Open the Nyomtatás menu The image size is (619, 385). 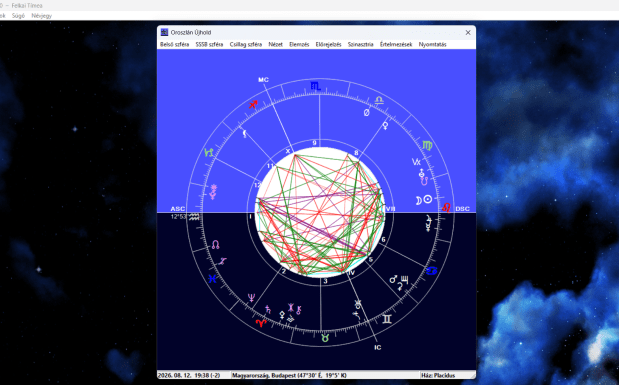(432, 45)
